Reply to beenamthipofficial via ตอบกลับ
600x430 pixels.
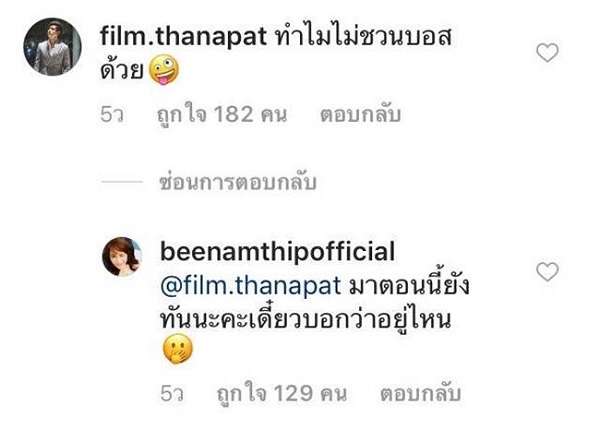point(420,393)
